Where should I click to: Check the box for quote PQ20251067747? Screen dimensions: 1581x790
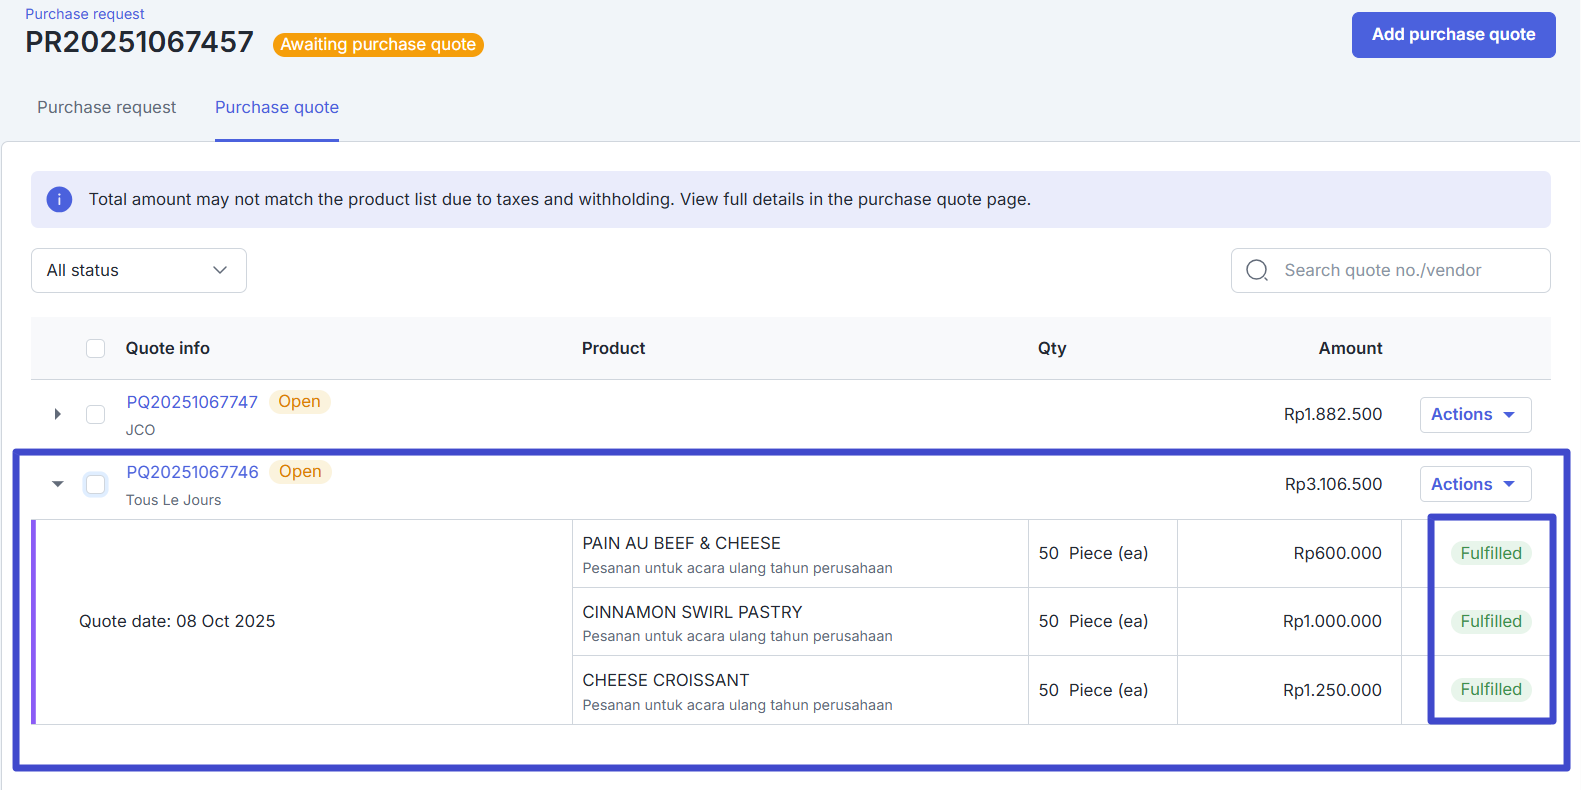click(96, 414)
